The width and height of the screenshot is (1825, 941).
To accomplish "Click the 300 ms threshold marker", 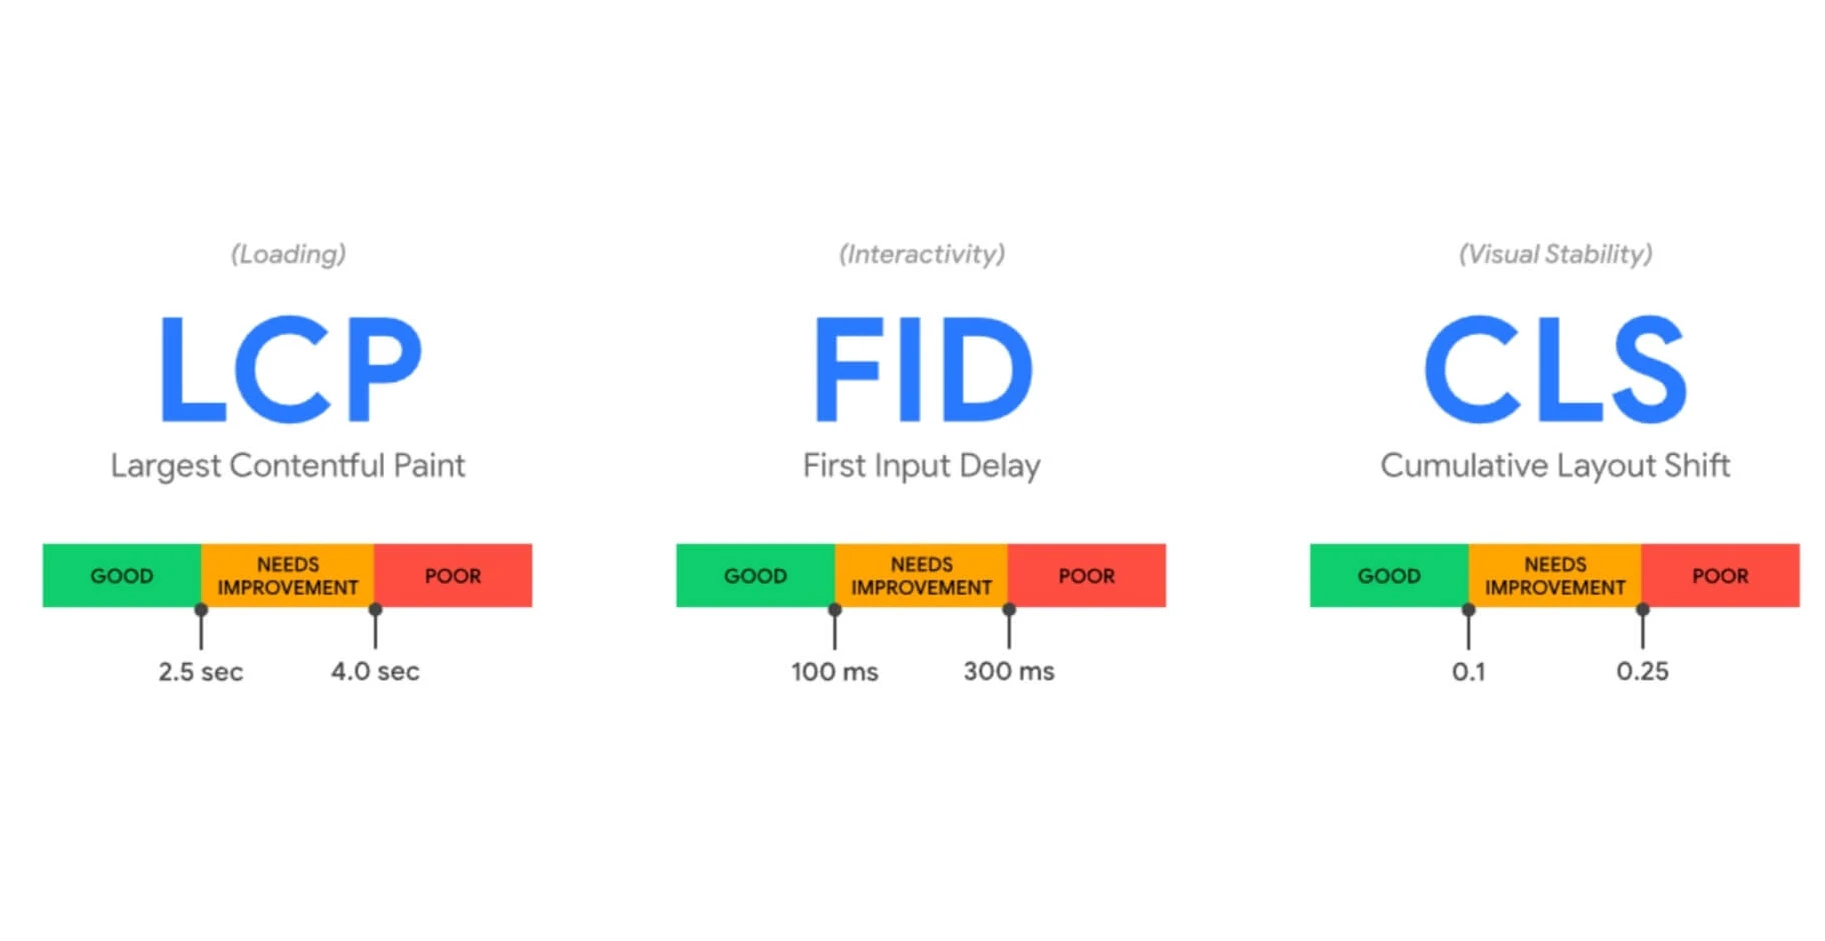I will point(1009,627).
